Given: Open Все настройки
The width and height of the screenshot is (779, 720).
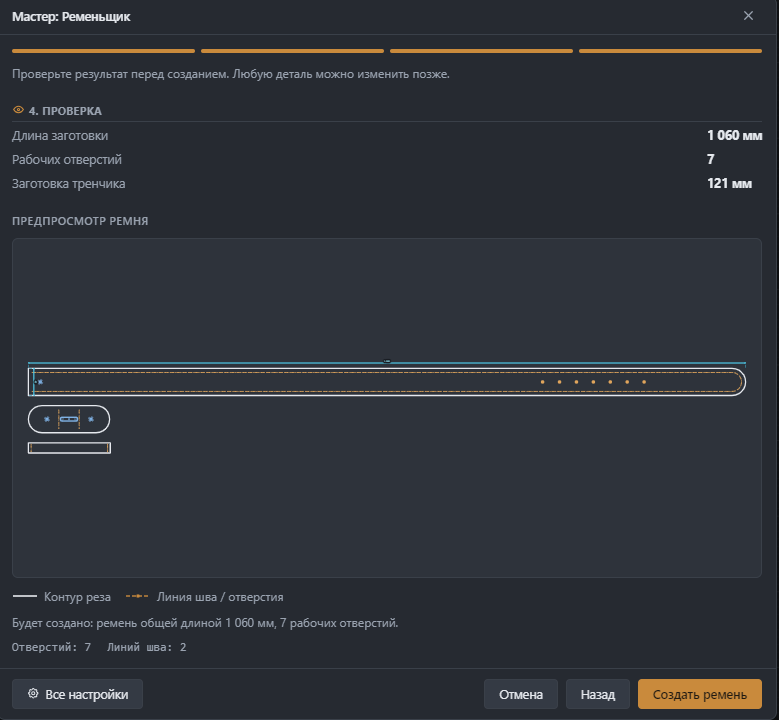Looking at the screenshot, I should [78, 694].
